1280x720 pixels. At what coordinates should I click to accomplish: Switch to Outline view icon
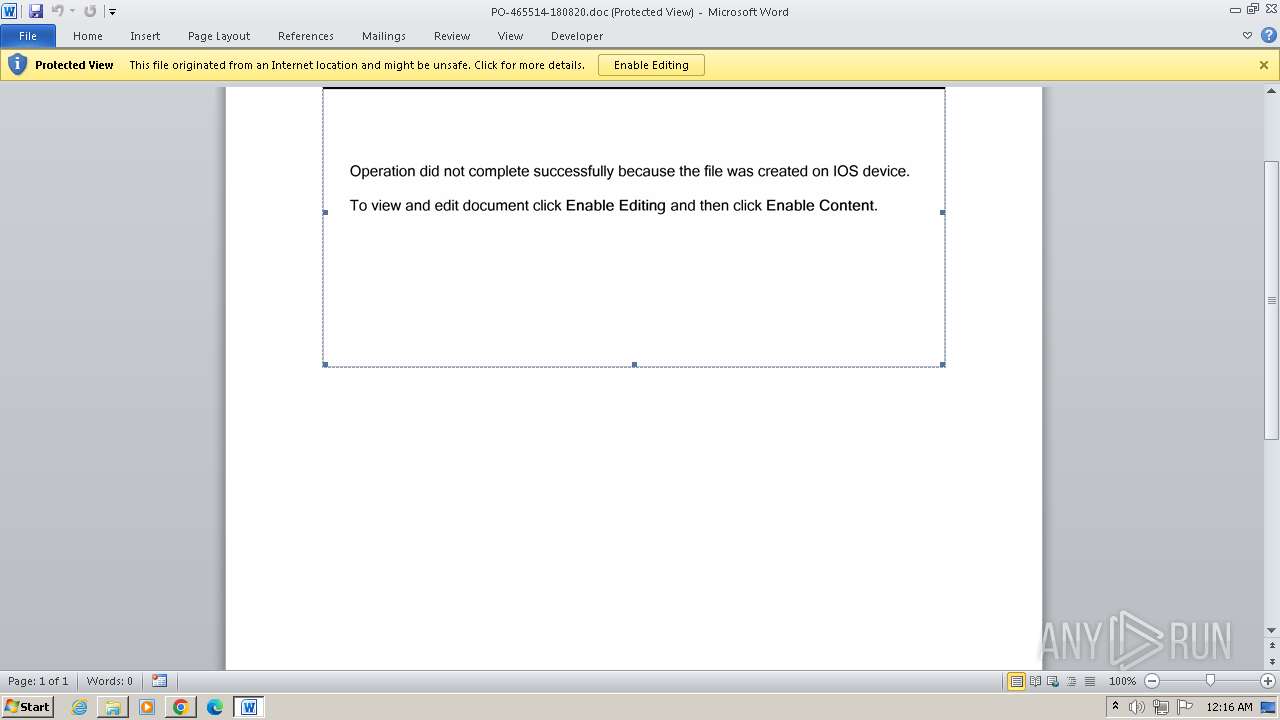pyautogui.click(x=1071, y=681)
